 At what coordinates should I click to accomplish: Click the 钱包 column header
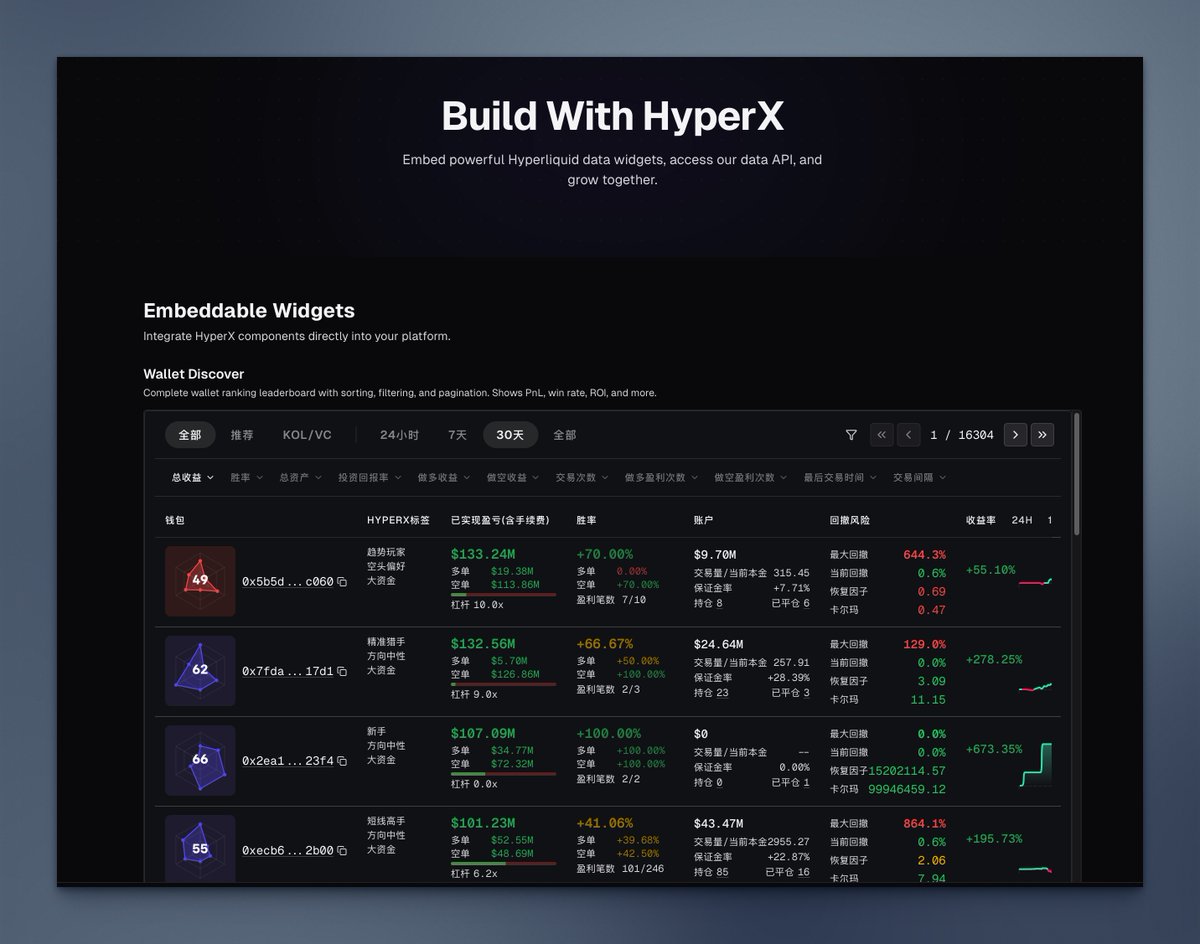tap(175, 521)
